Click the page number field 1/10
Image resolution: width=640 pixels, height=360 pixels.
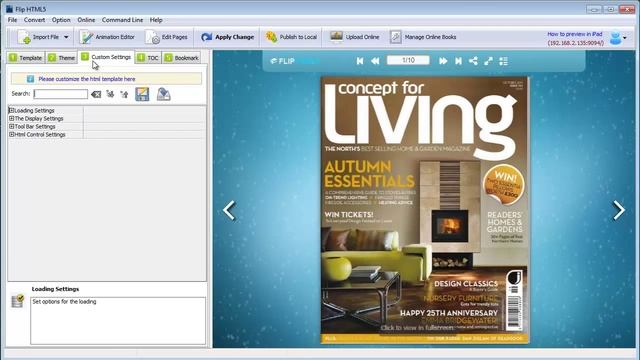click(408, 60)
